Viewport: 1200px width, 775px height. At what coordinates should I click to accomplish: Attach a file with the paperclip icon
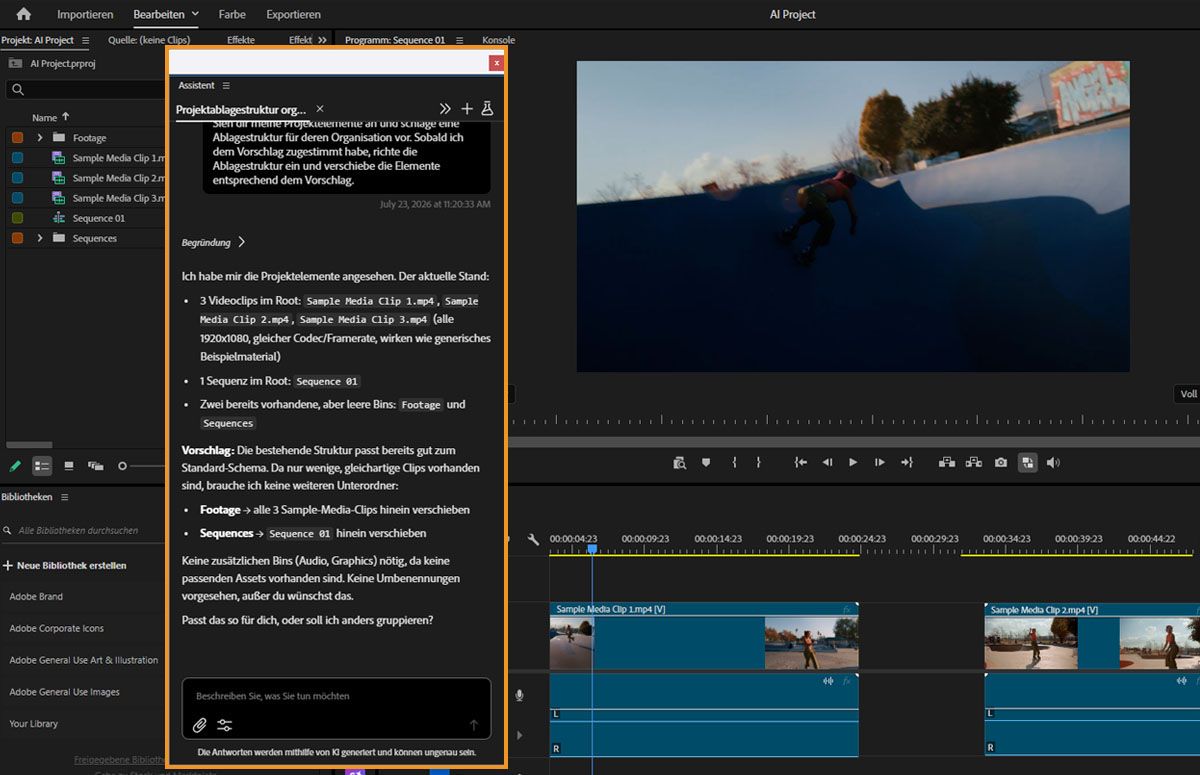tap(200, 725)
